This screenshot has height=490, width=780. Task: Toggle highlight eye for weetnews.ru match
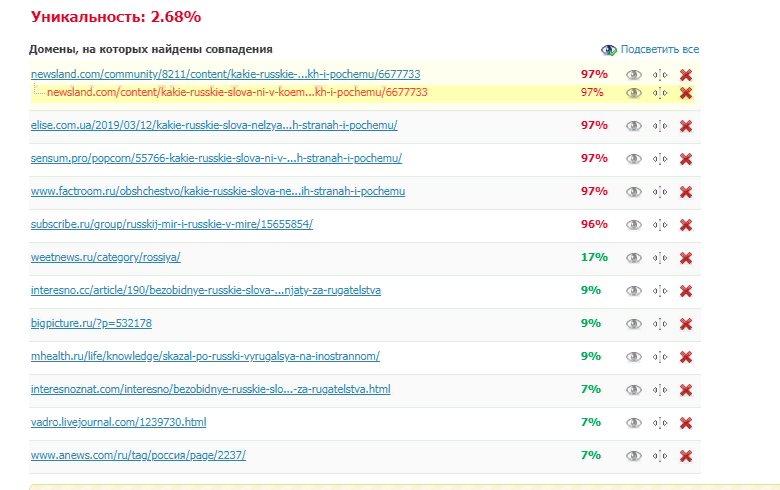[x=633, y=258]
